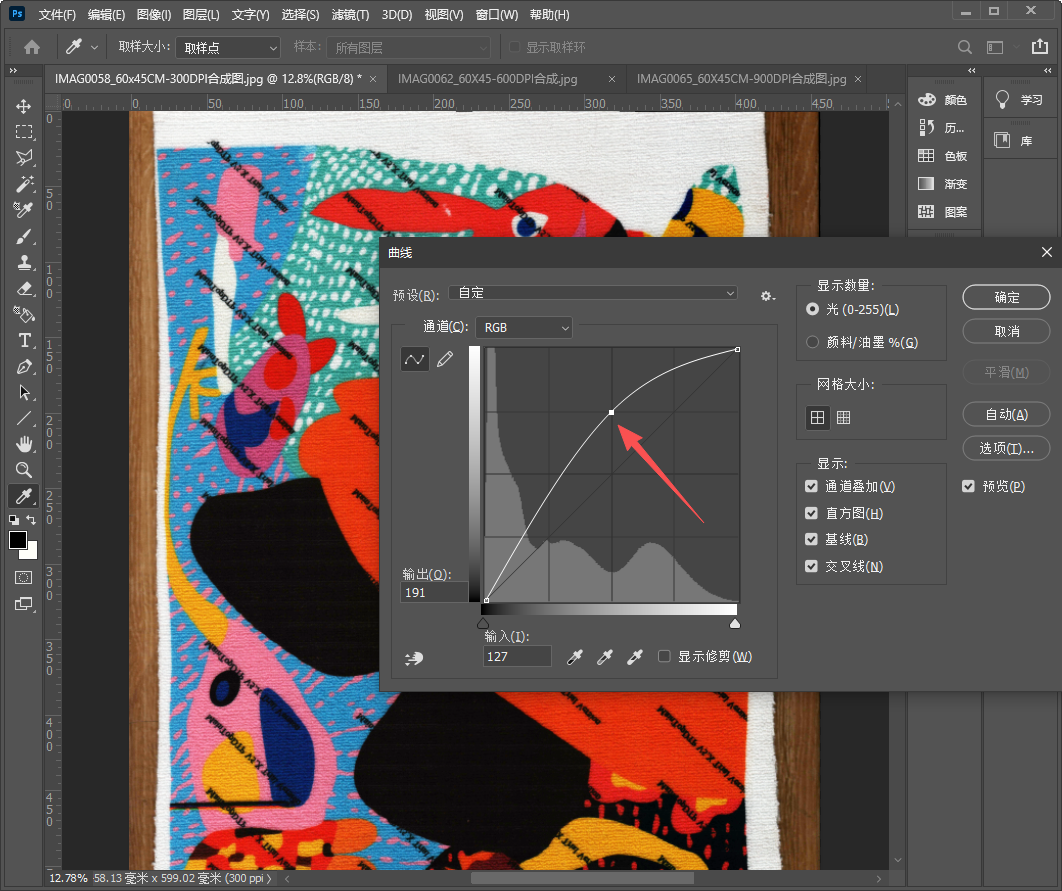Click the curve point edit mode icon
The image size is (1062, 891).
(415, 359)
